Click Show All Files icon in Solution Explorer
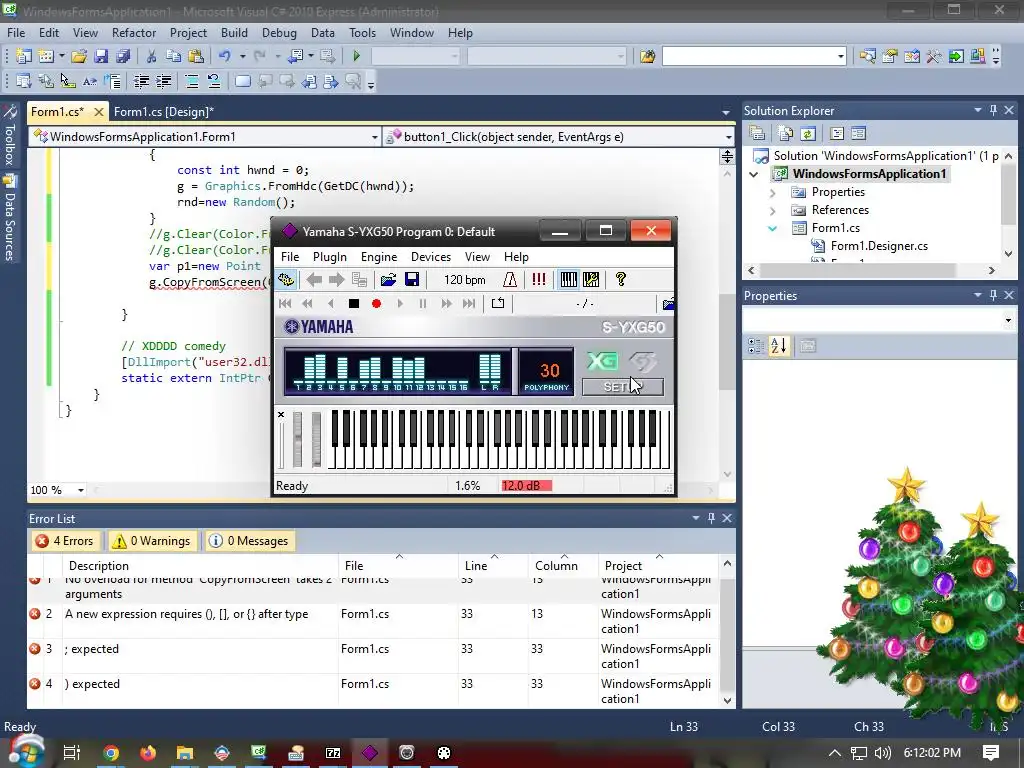 [x=786, y=133]
